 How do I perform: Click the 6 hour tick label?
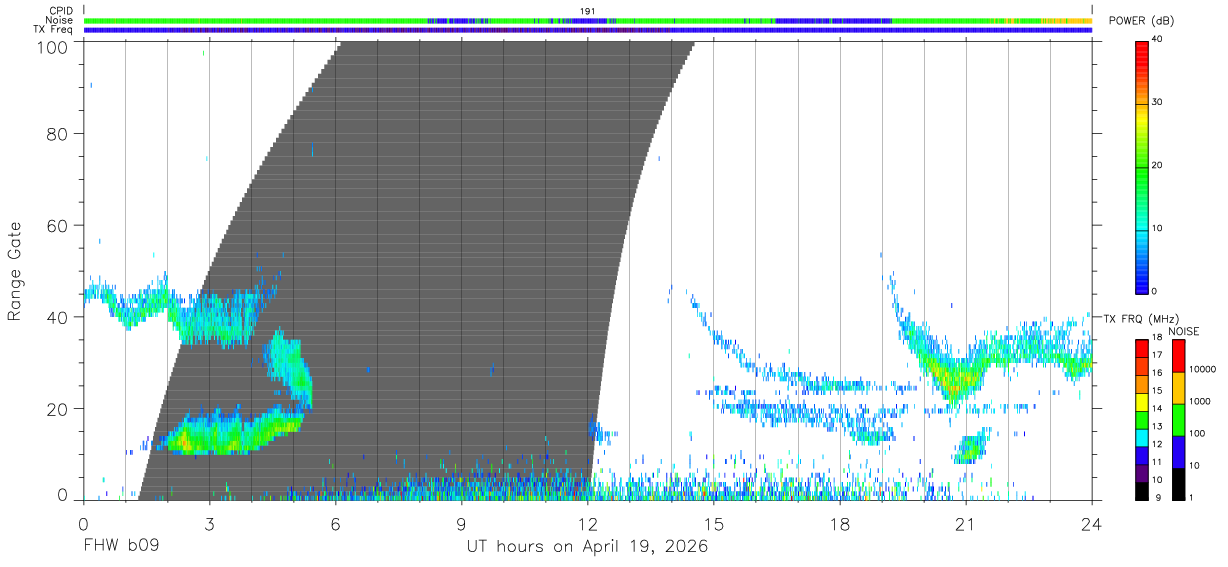pyautogui.click(x=335, y=523)
